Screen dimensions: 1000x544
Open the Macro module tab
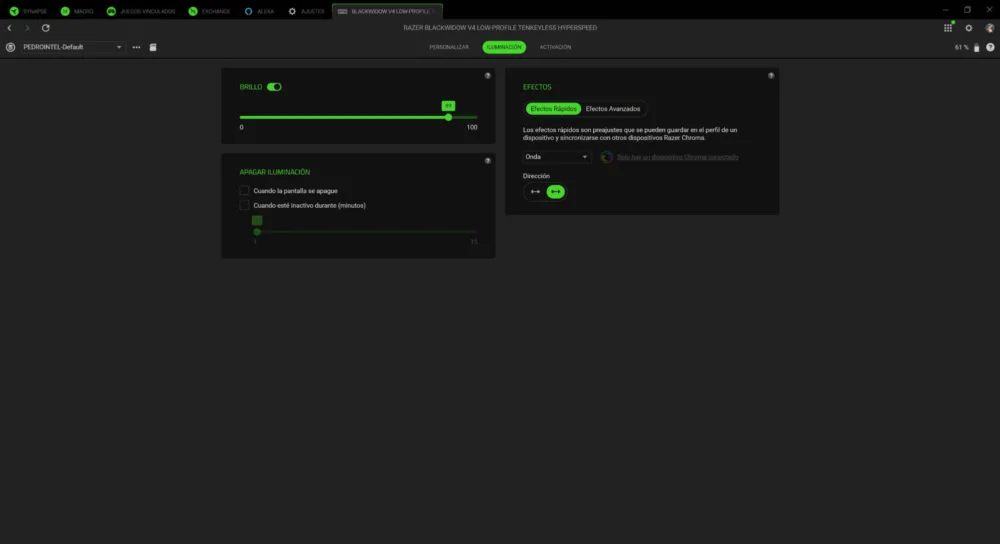pyautogui.click(x=77, y=11)
